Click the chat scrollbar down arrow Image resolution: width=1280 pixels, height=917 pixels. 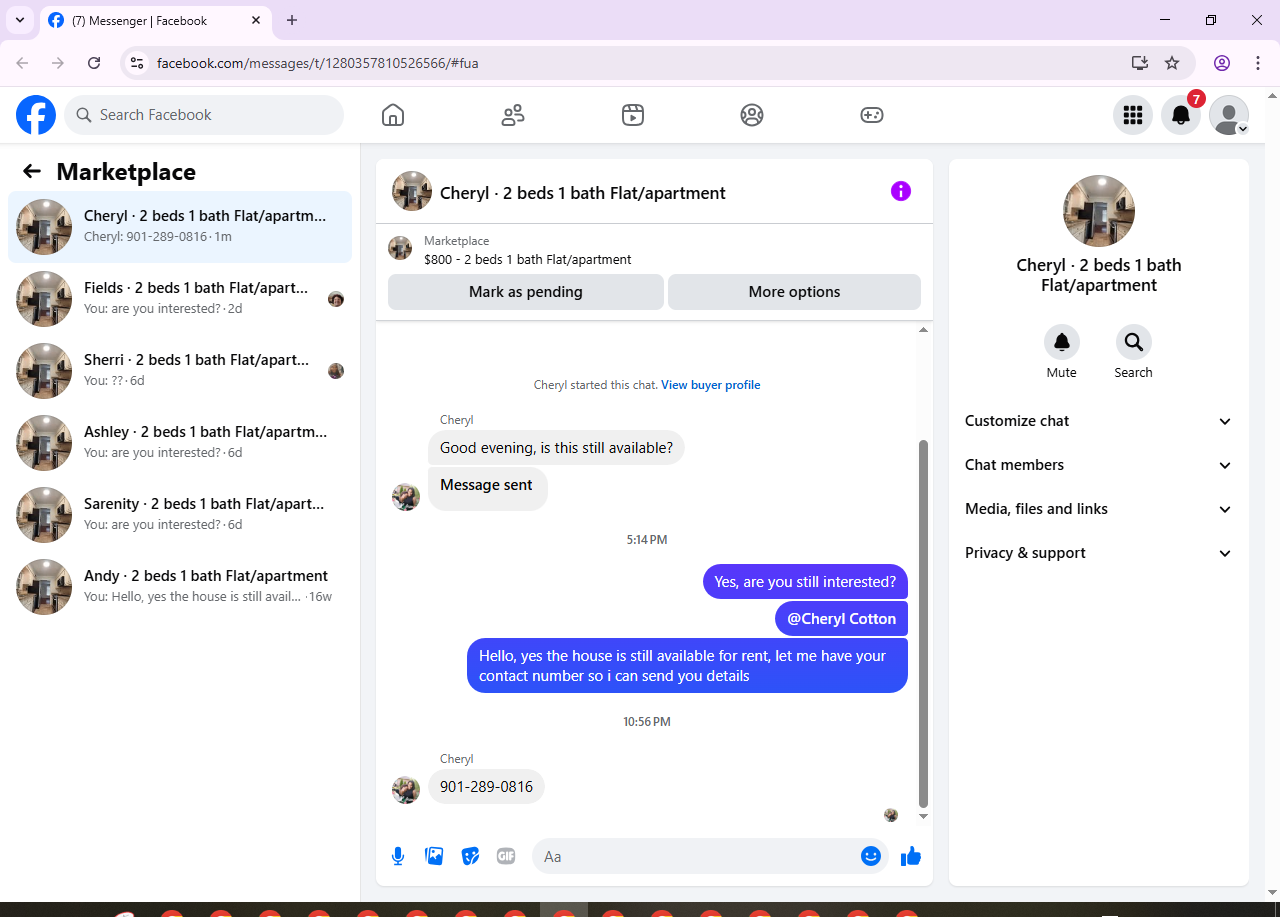[924, 816]
